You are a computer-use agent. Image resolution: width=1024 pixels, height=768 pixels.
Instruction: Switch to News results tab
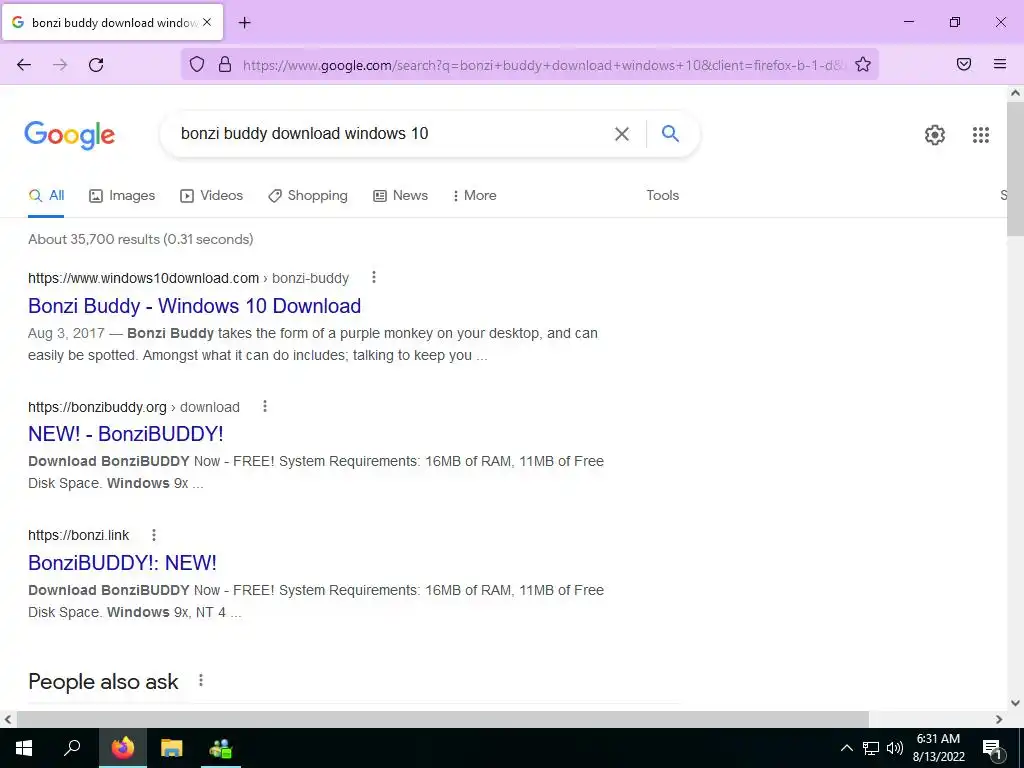click(x=400, y=195)
